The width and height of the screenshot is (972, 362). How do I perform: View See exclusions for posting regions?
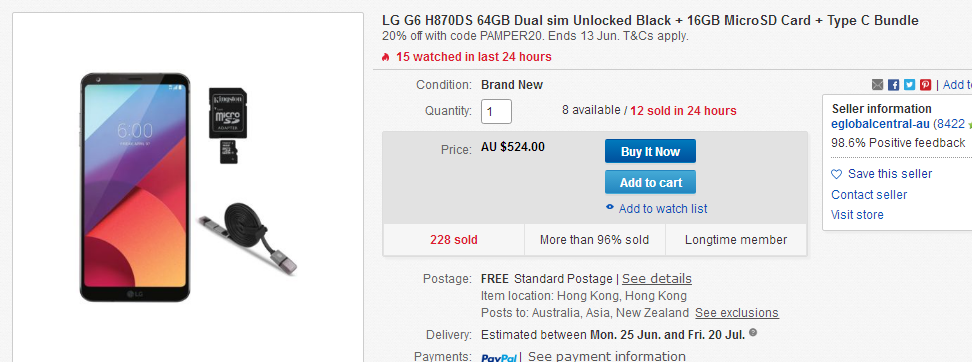click(x=736, y=312)
